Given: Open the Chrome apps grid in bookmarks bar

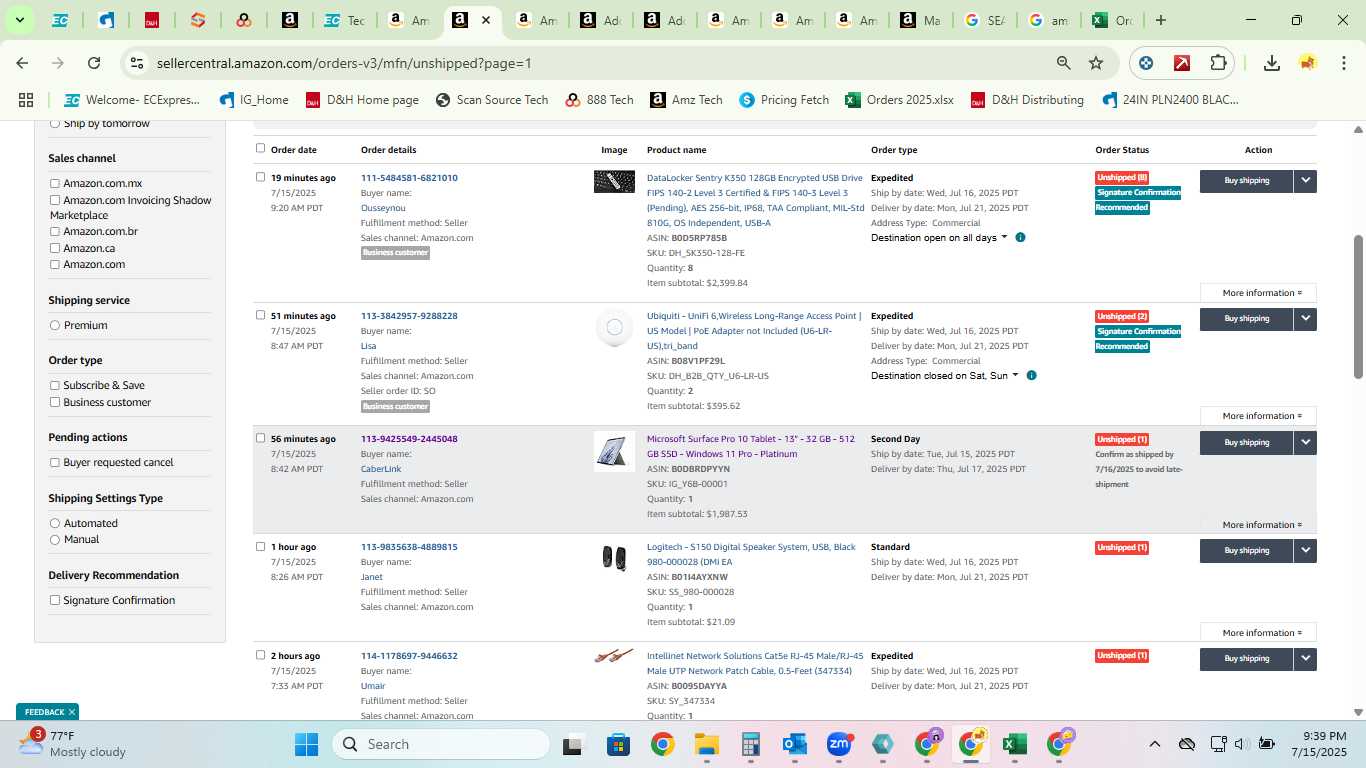Looking at the screenshot, I should 26,100.
